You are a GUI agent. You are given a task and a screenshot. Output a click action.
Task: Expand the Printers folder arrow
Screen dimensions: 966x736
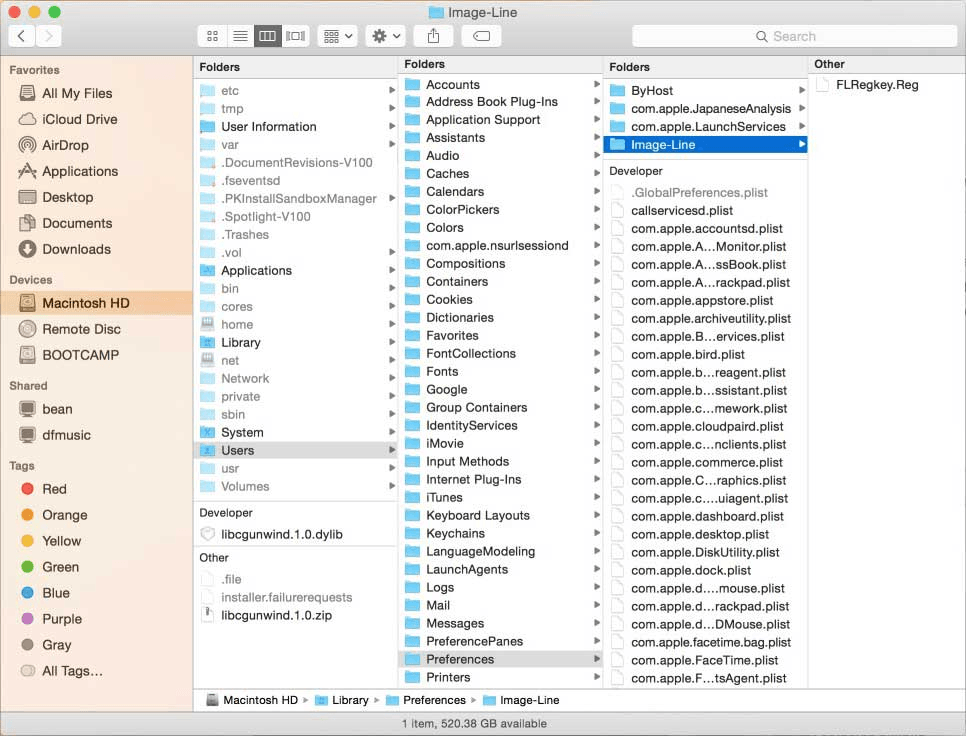[596, 677]
